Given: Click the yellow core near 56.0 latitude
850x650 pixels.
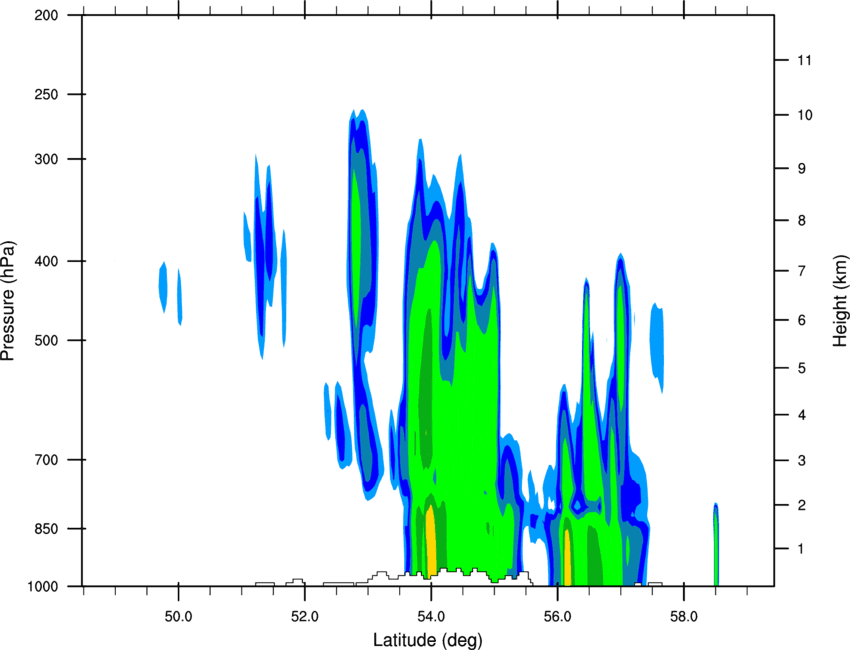Looking at the screenshot, I should coord(567,557).
